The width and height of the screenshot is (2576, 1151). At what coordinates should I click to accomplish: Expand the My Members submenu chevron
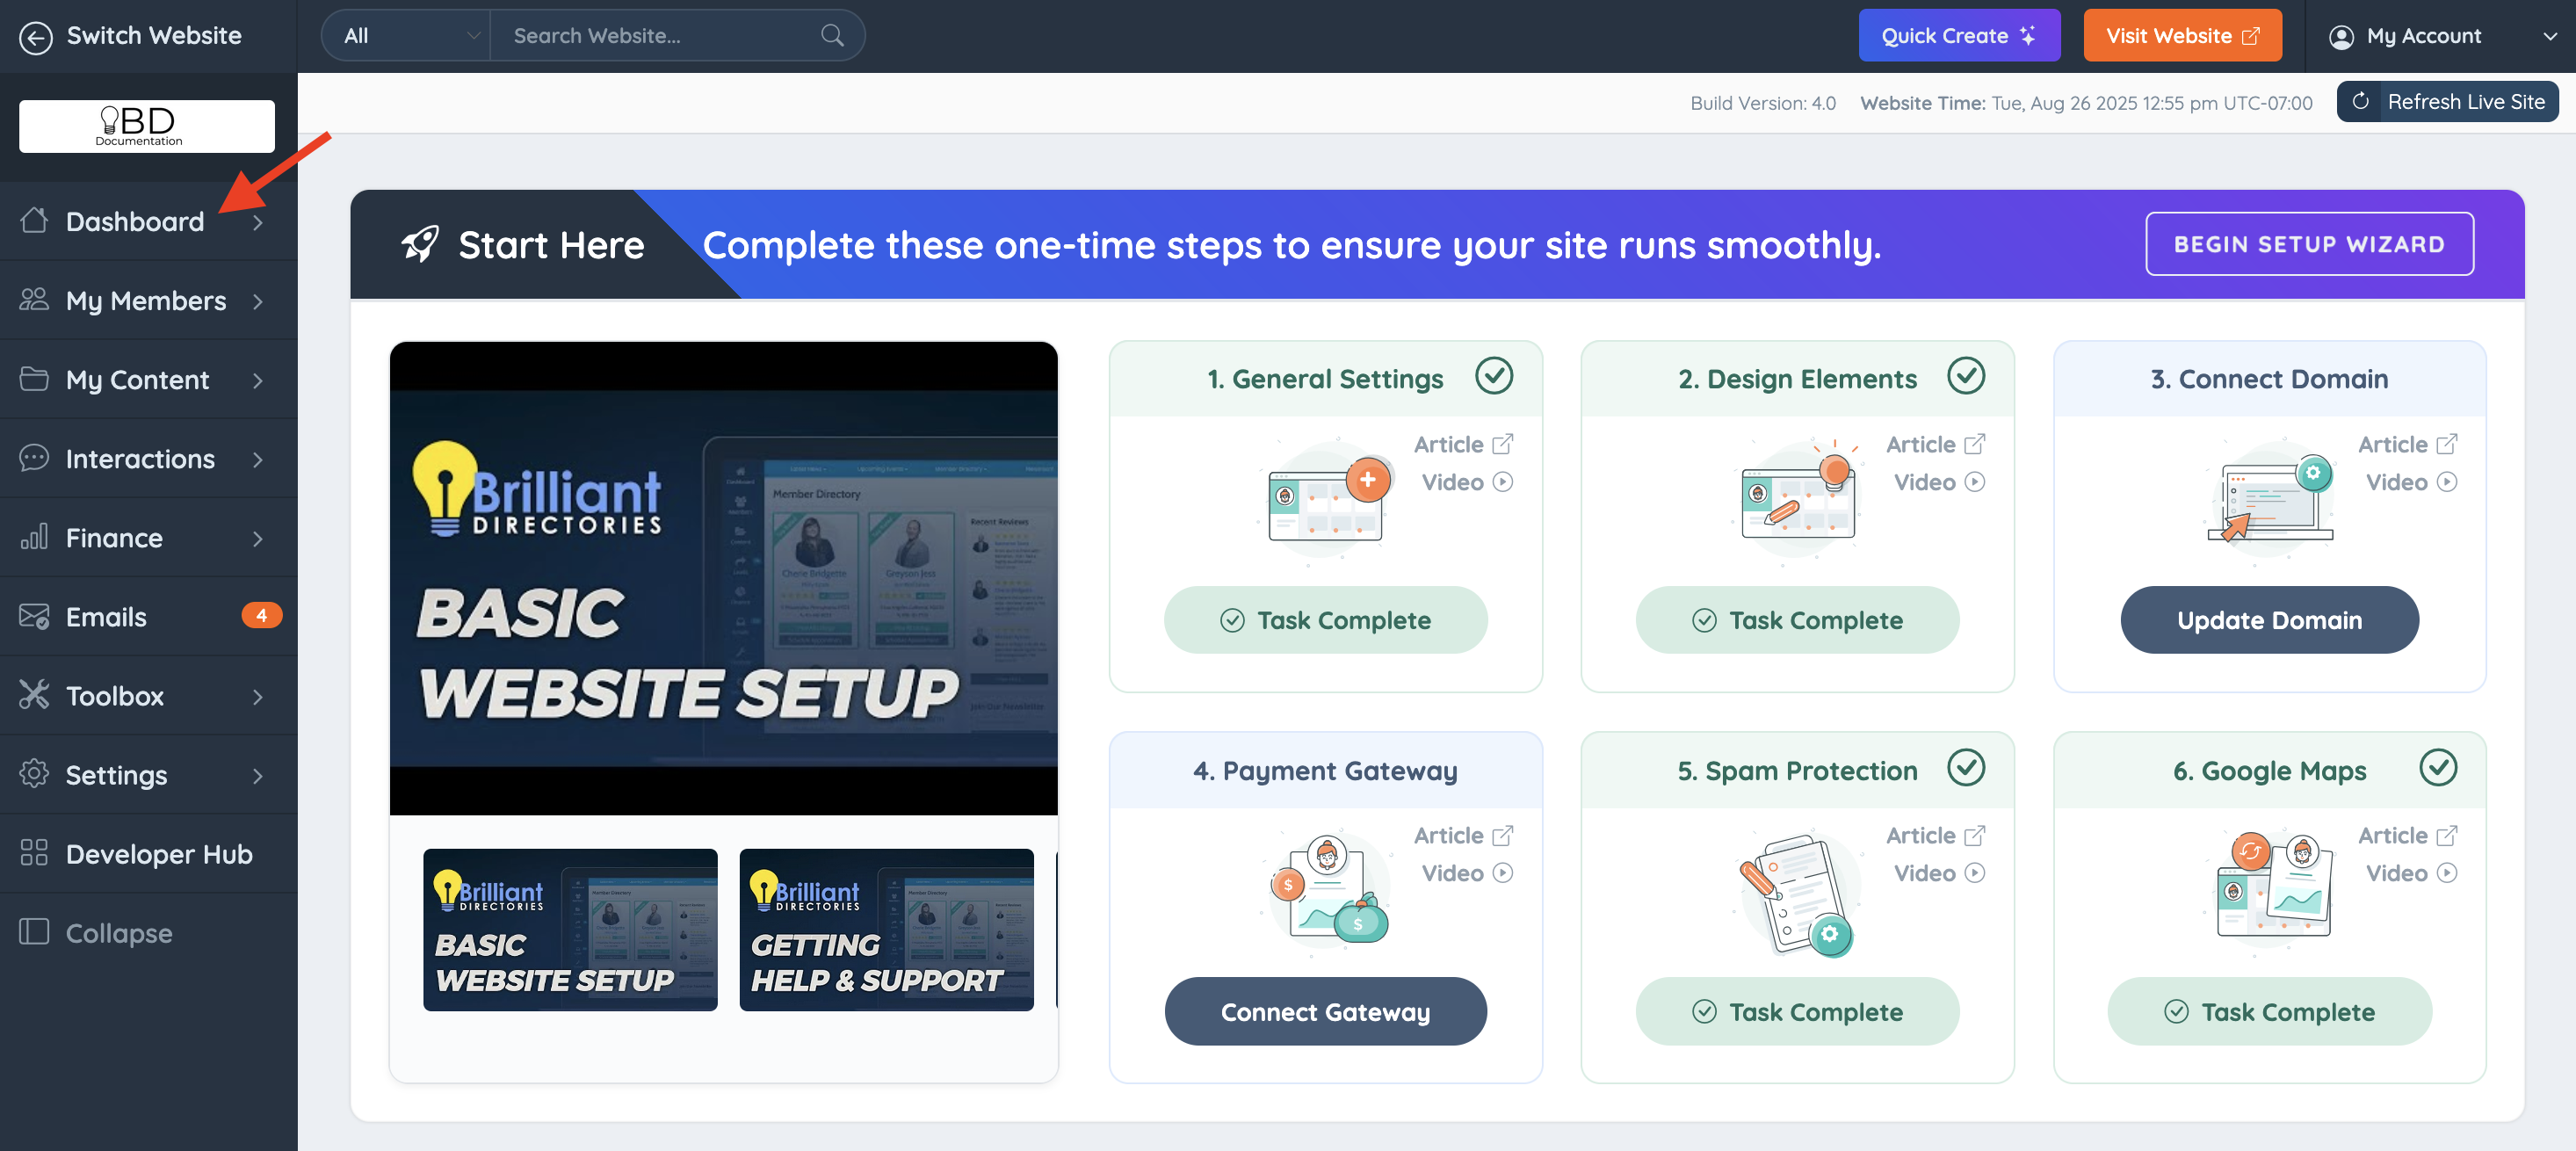(259, 301)
